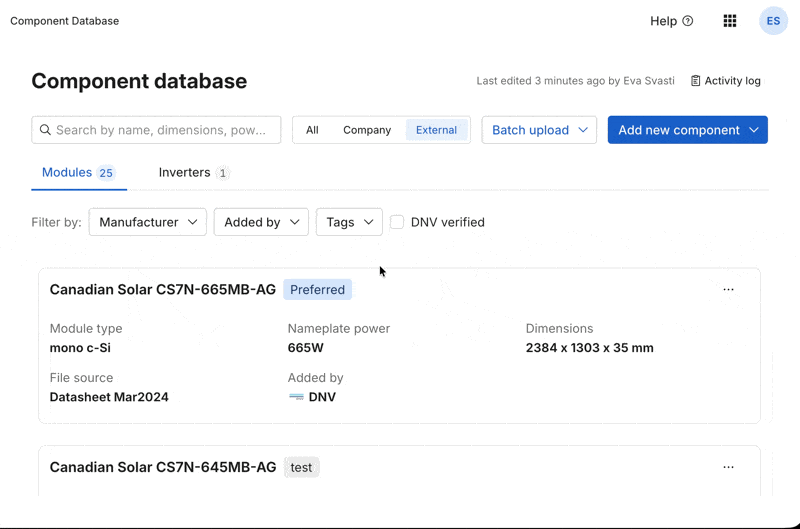This screenshot has width=800, height=529.
Task: Click the Modules count badge 25
Action: 106,173
